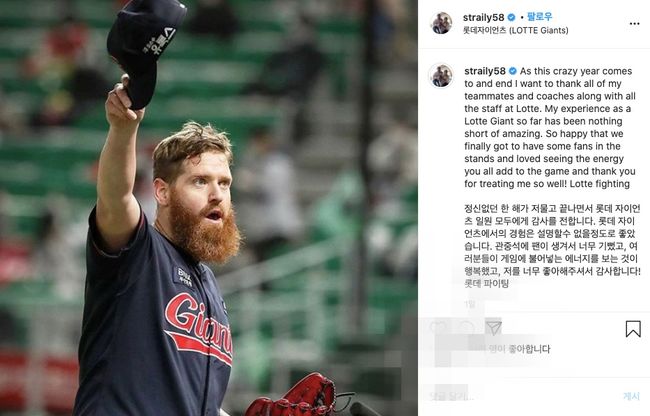The height and width of the screenshot is (416, 650).
Task: Click the baseball player photo
Action: click(x=209, y=208)
